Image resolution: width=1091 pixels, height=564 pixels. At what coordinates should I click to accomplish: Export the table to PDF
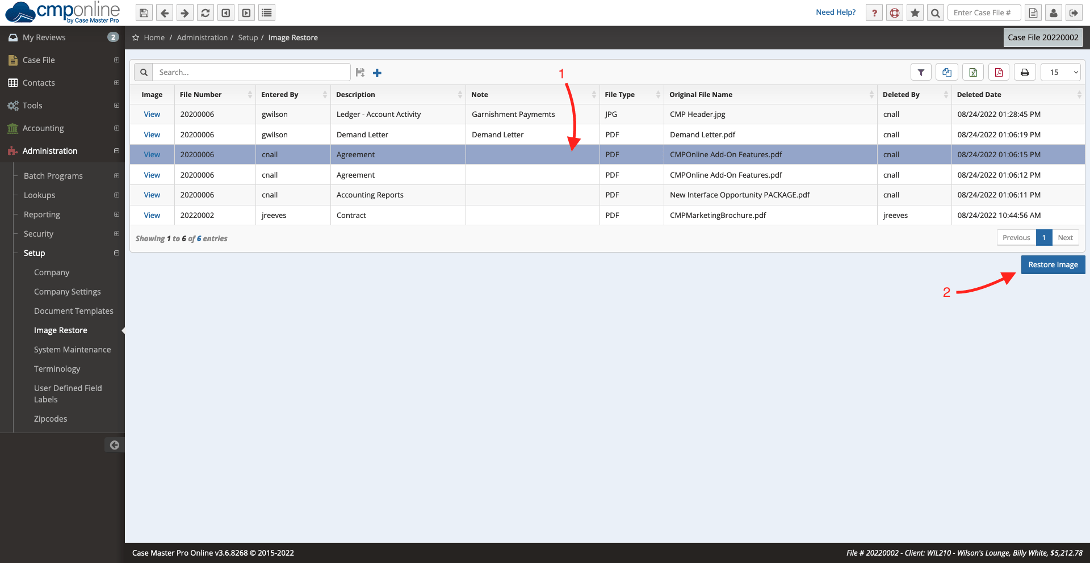point(998,72)
